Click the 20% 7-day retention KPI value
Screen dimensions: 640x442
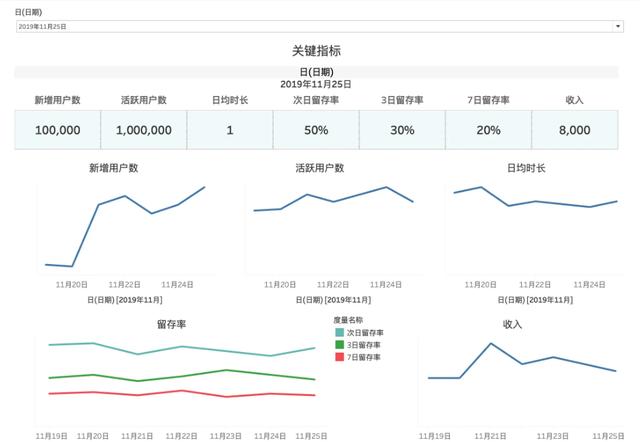coord(488,130)
